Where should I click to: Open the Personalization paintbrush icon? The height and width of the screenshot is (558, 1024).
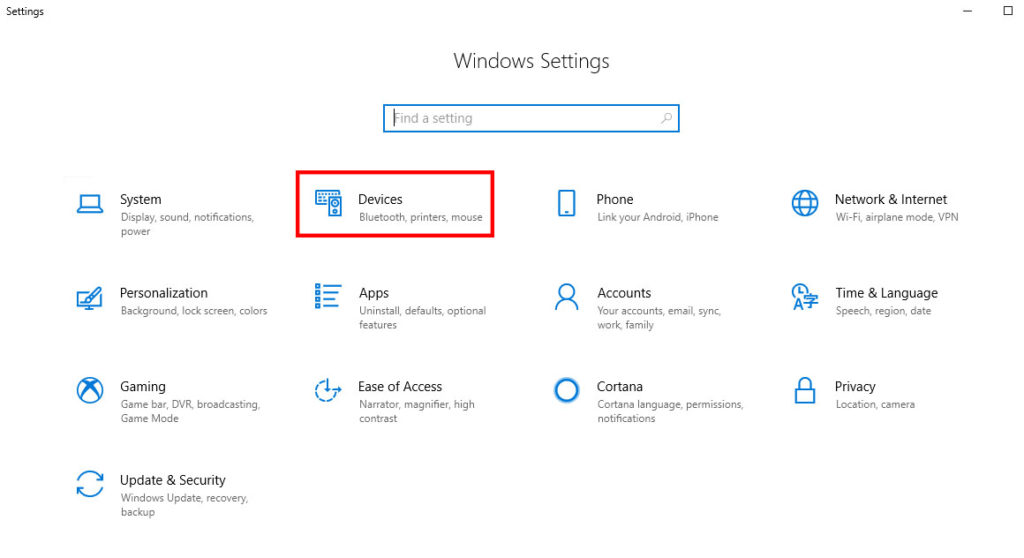89,299
